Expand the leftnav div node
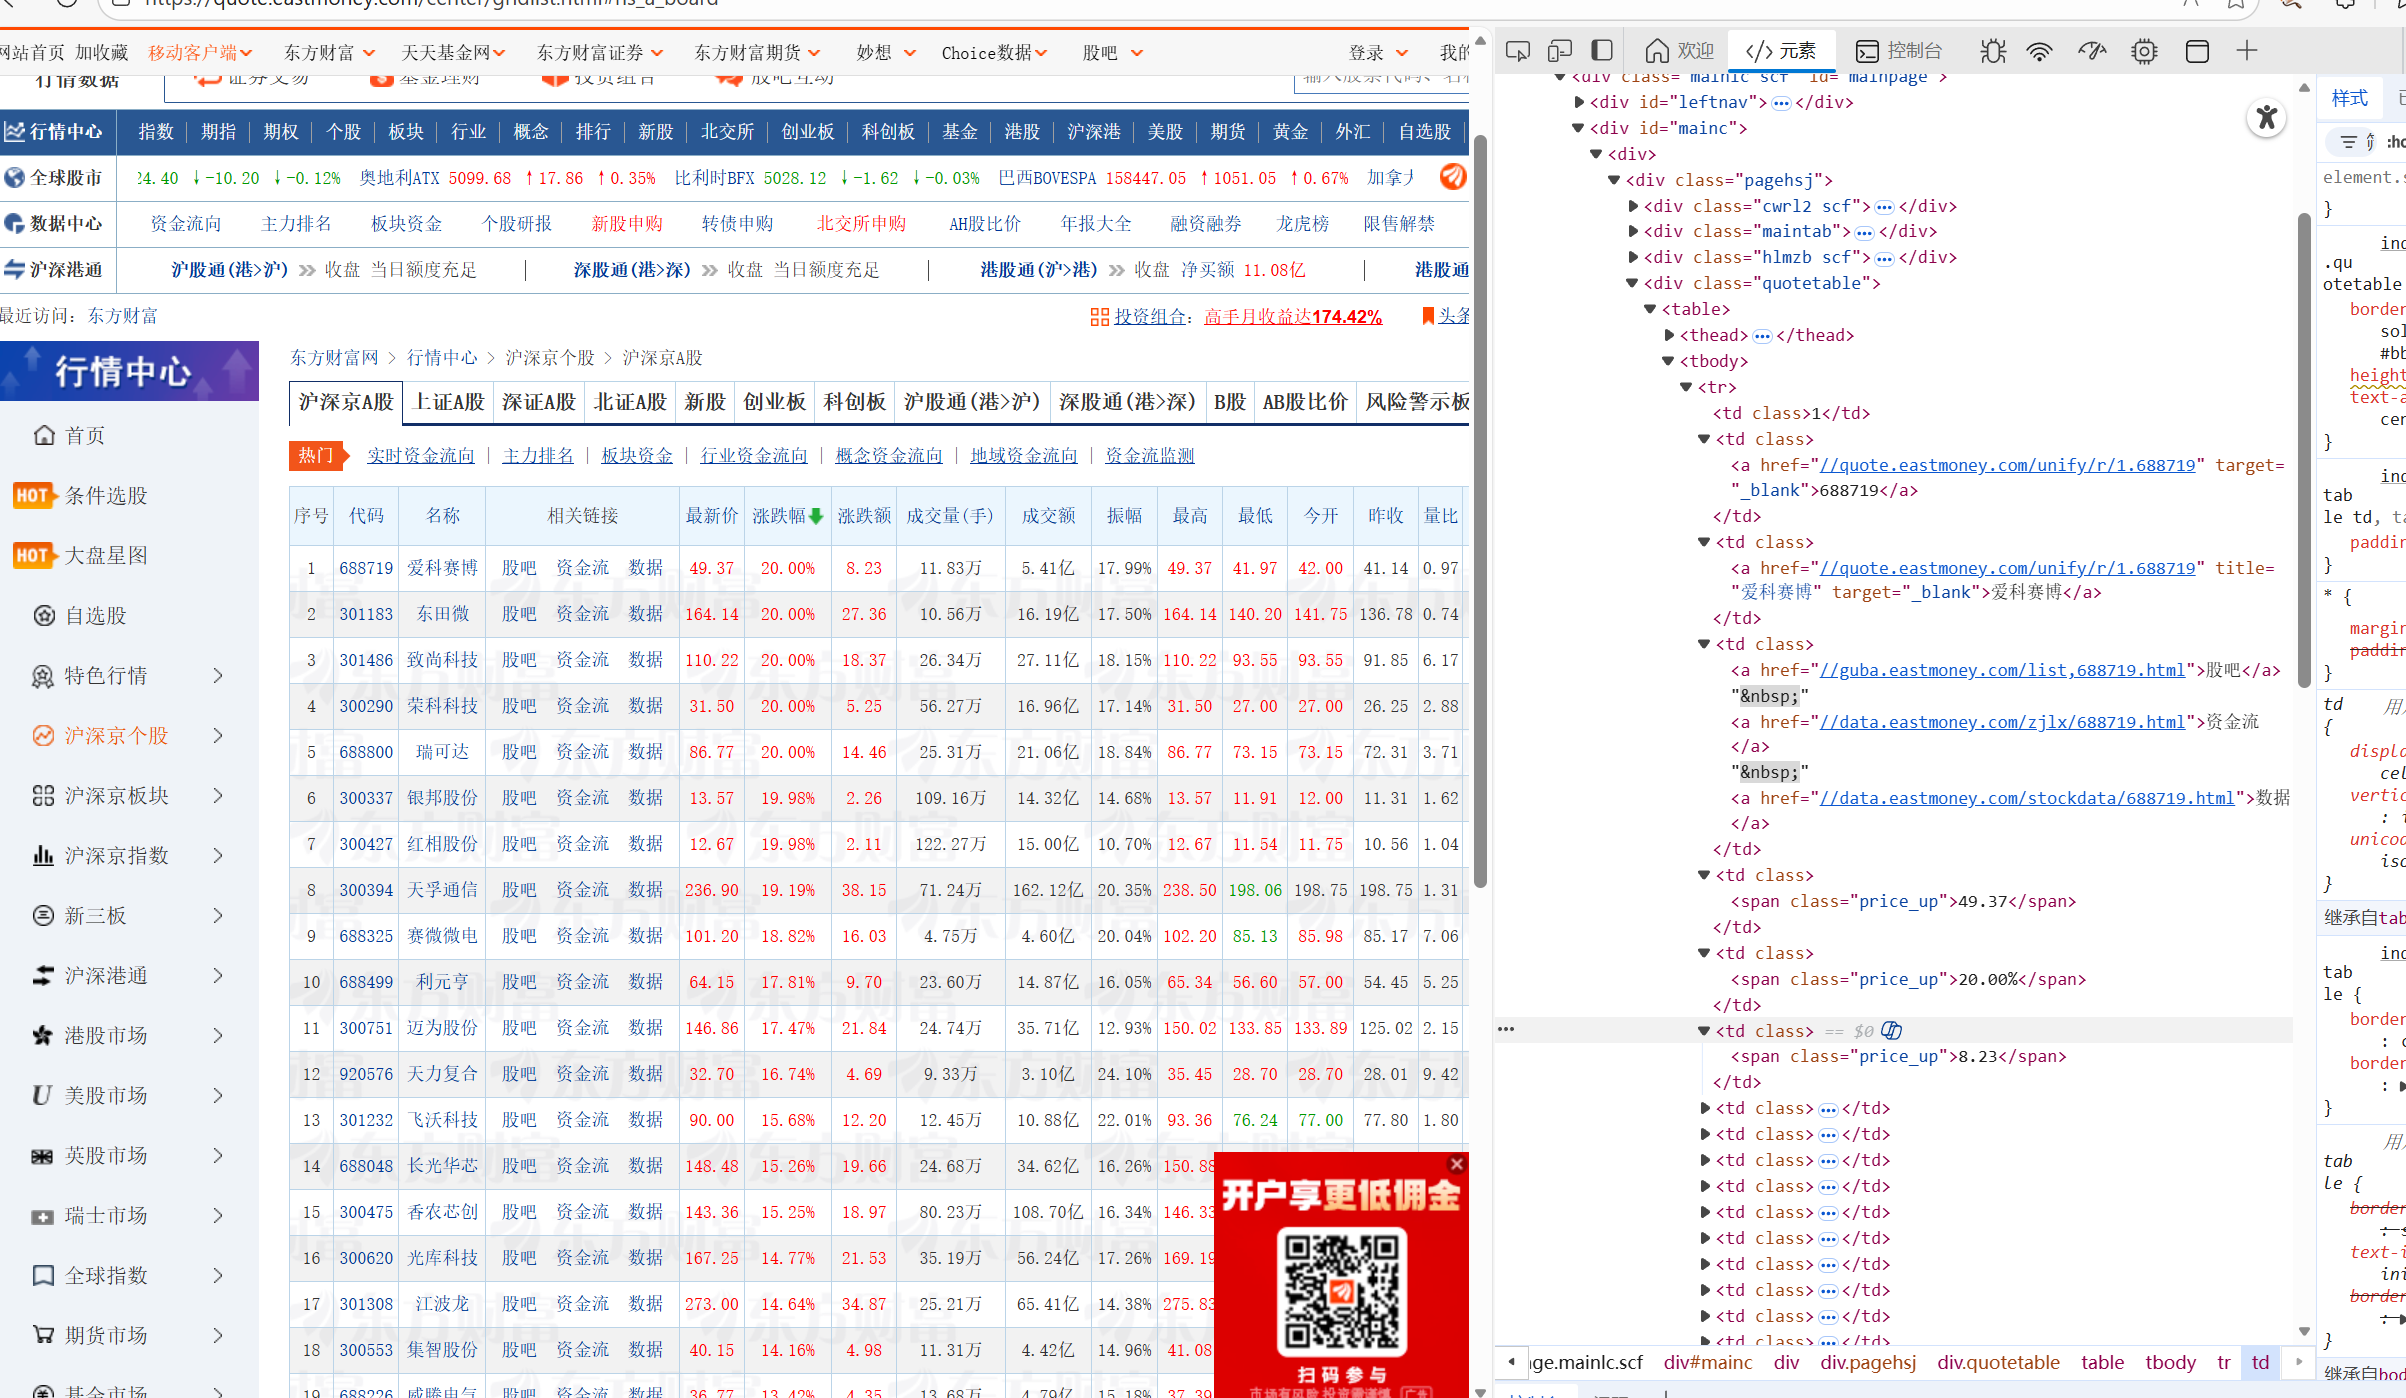This screenshot has height=1398, width=2406. [1579, 102]
